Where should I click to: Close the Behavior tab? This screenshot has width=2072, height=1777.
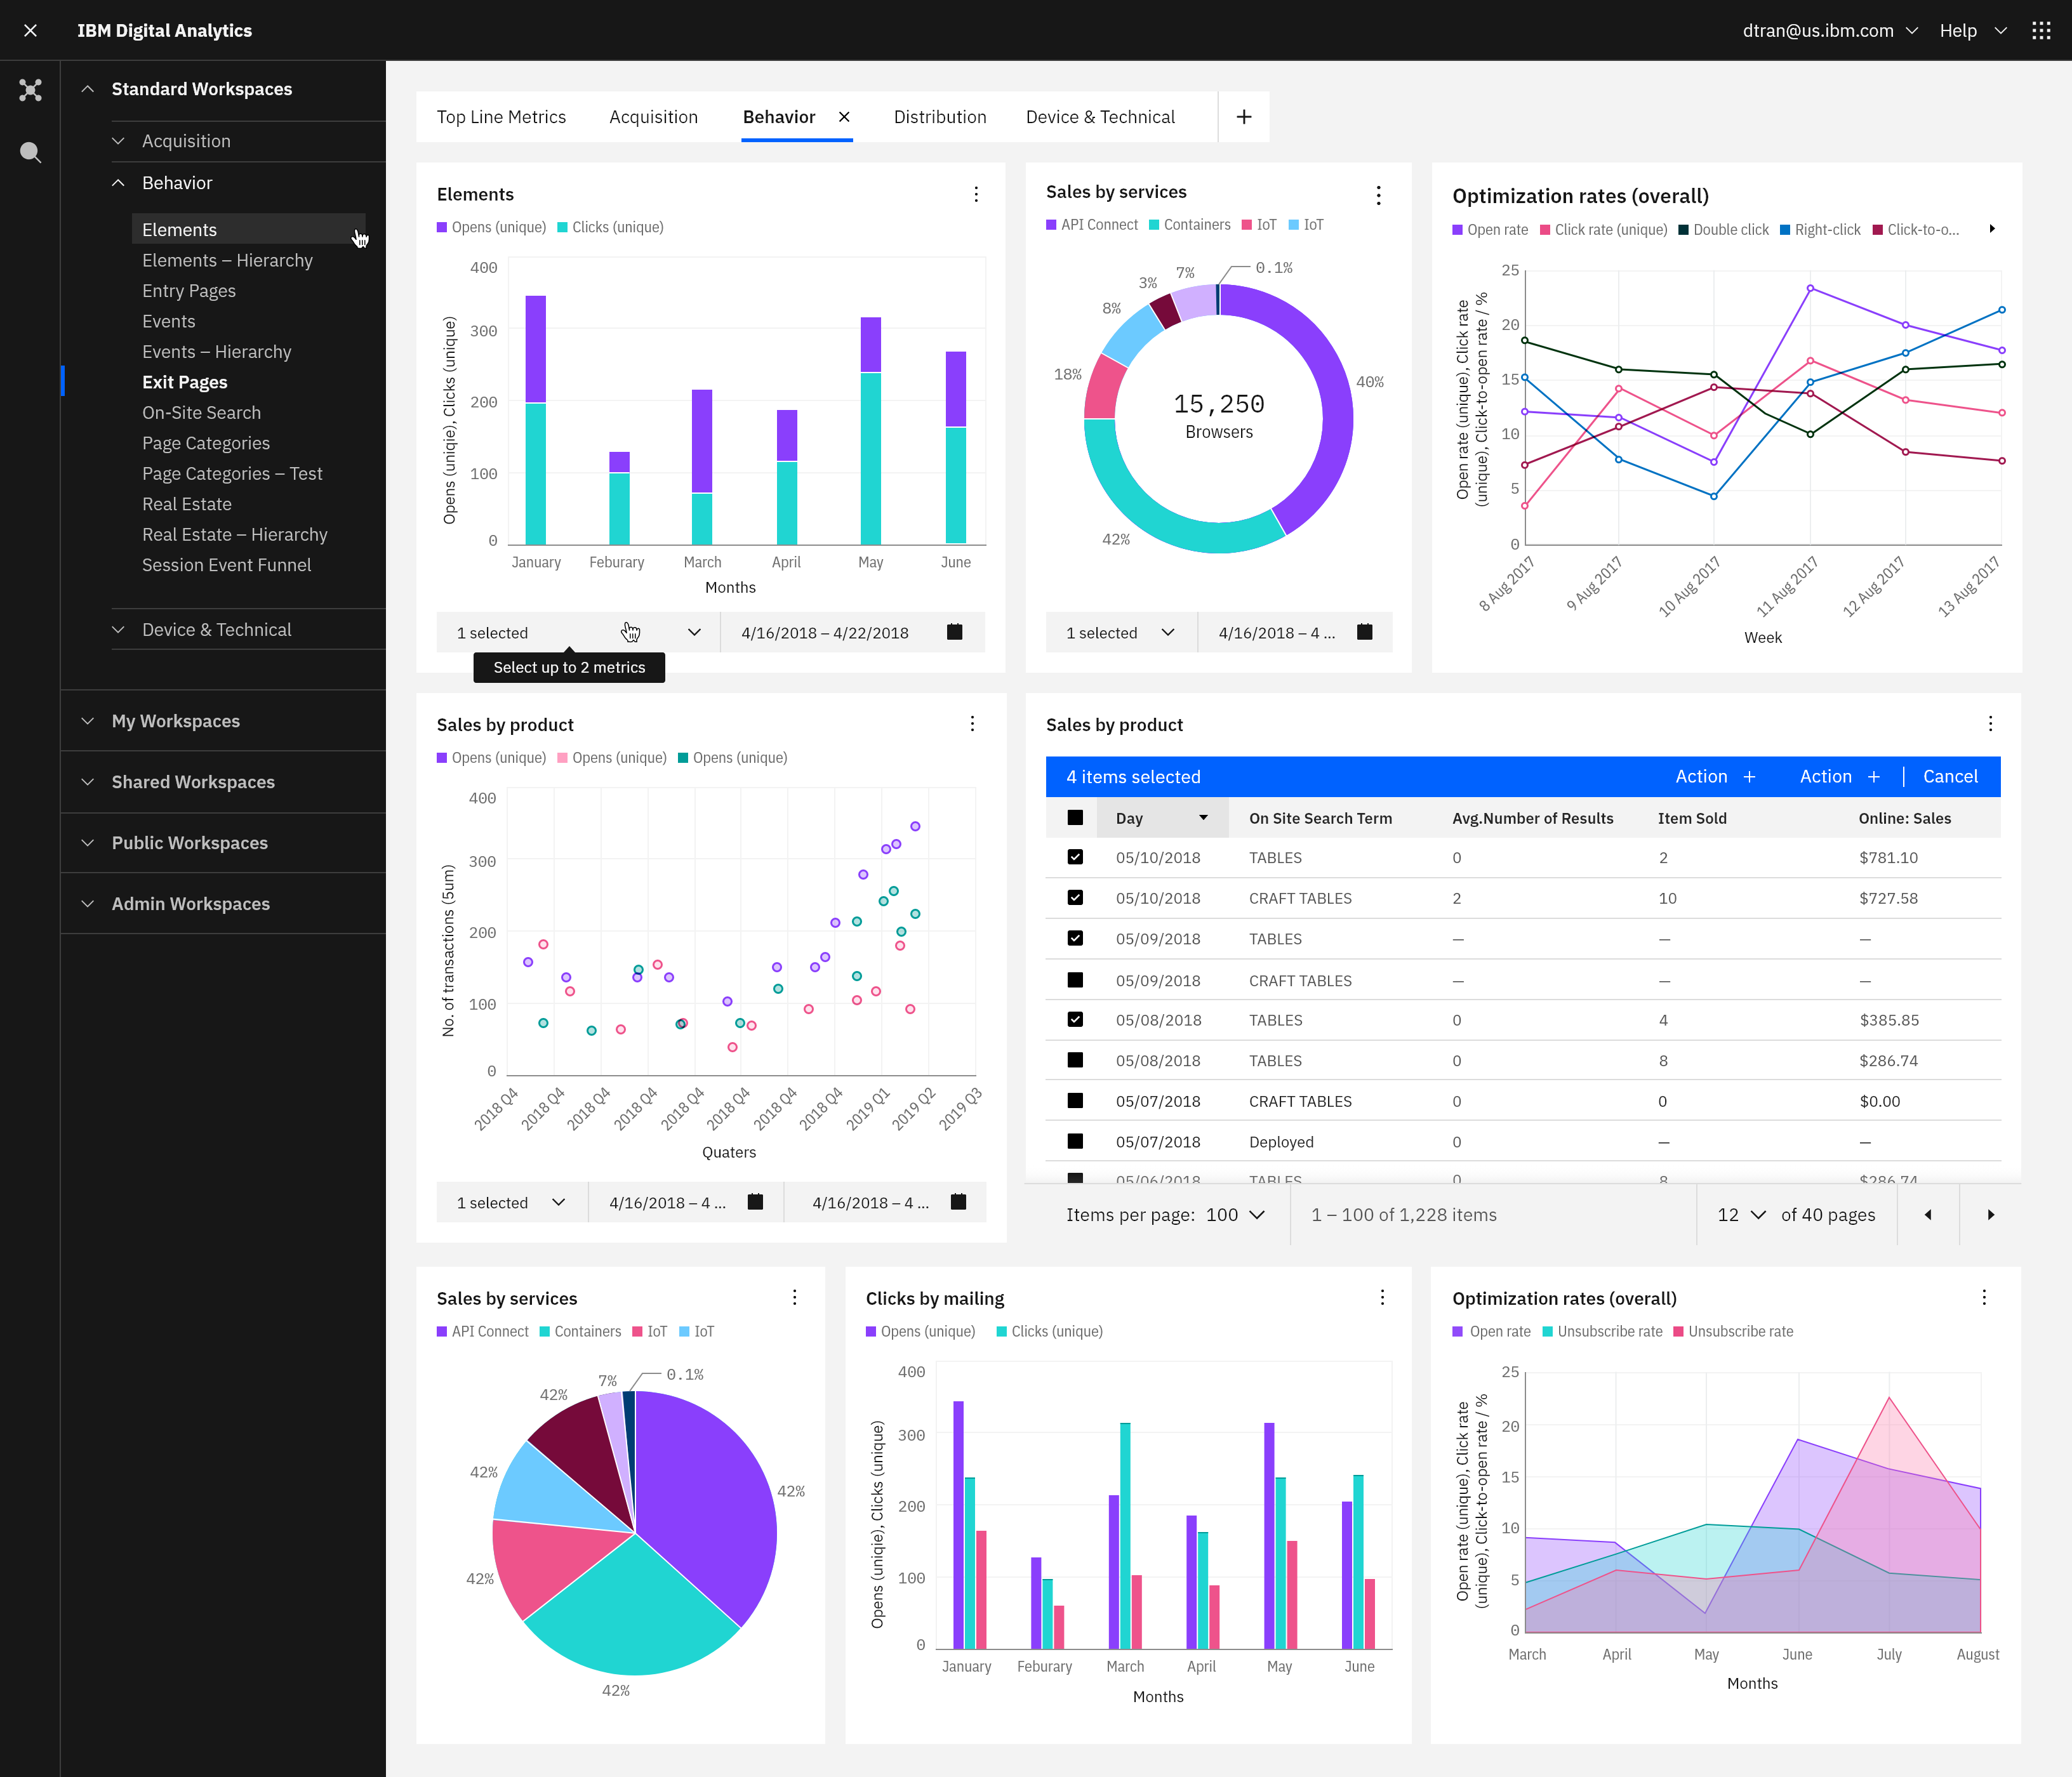point(844,117)
